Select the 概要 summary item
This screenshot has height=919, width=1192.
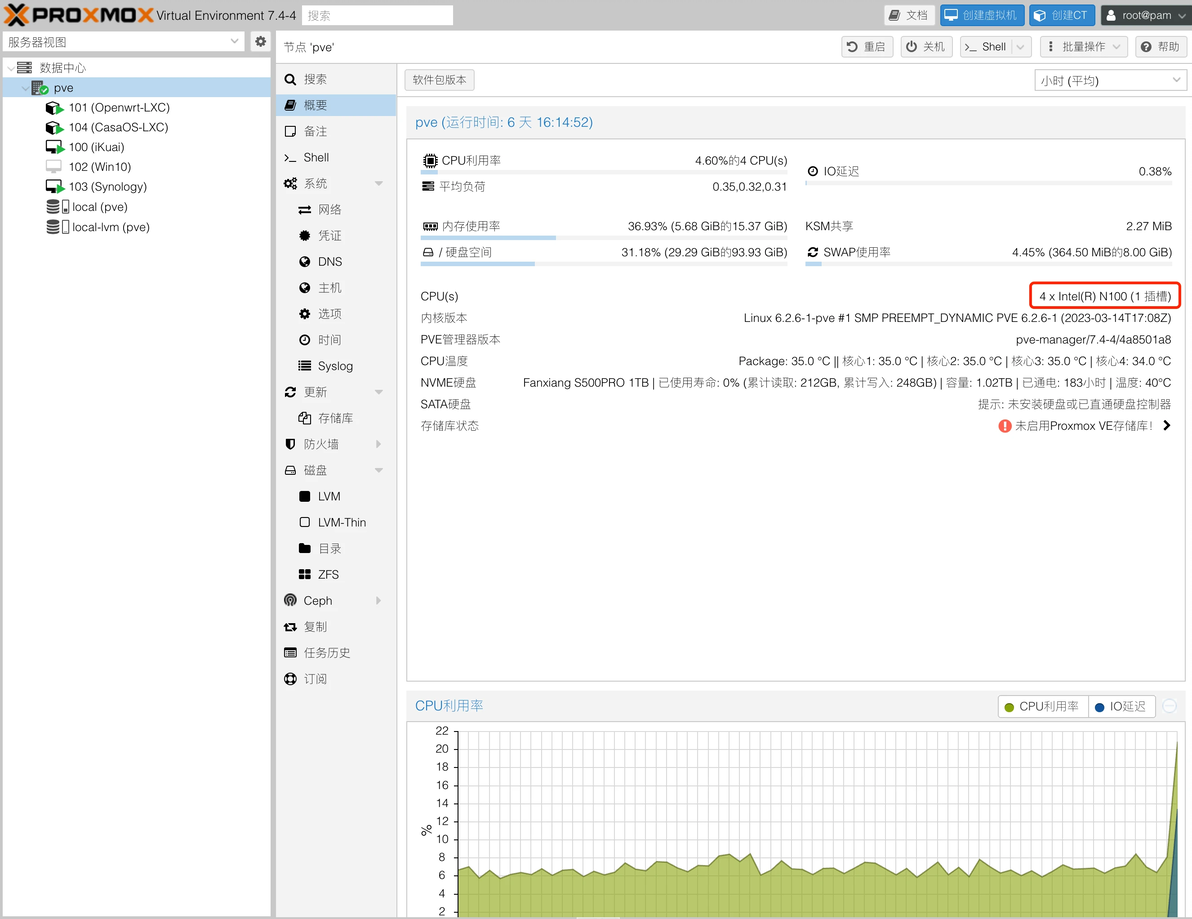[336, 105]
